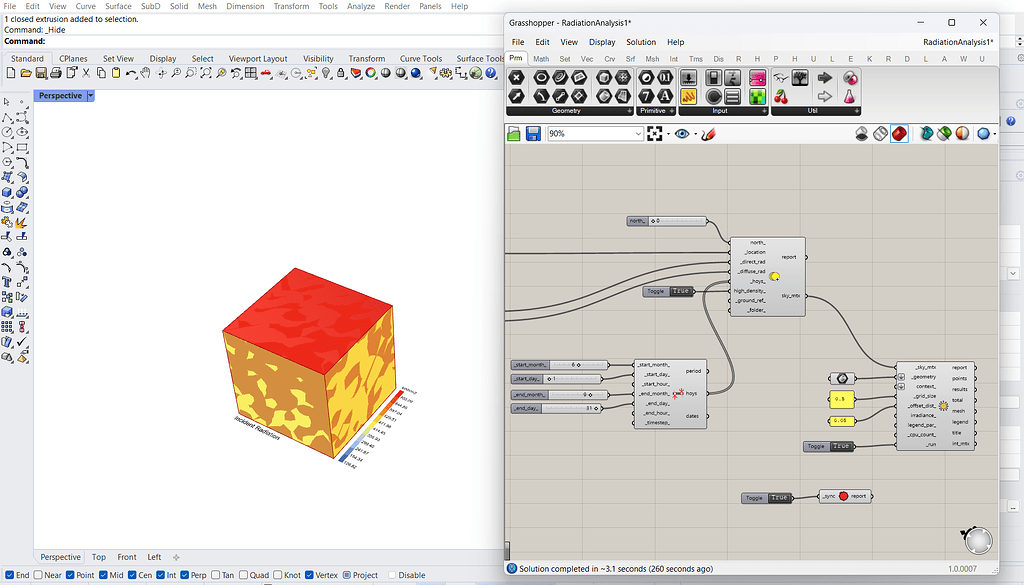Enable shaded preview using the red gem icon

coord(900,133)
